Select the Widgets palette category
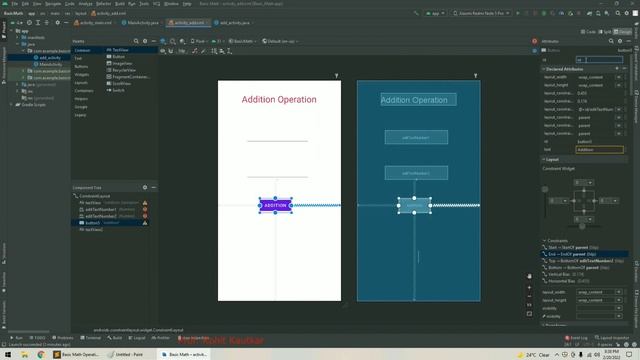The height and width of the screenshot is (360, 640). pyautogui.click(x=82, y=75)
